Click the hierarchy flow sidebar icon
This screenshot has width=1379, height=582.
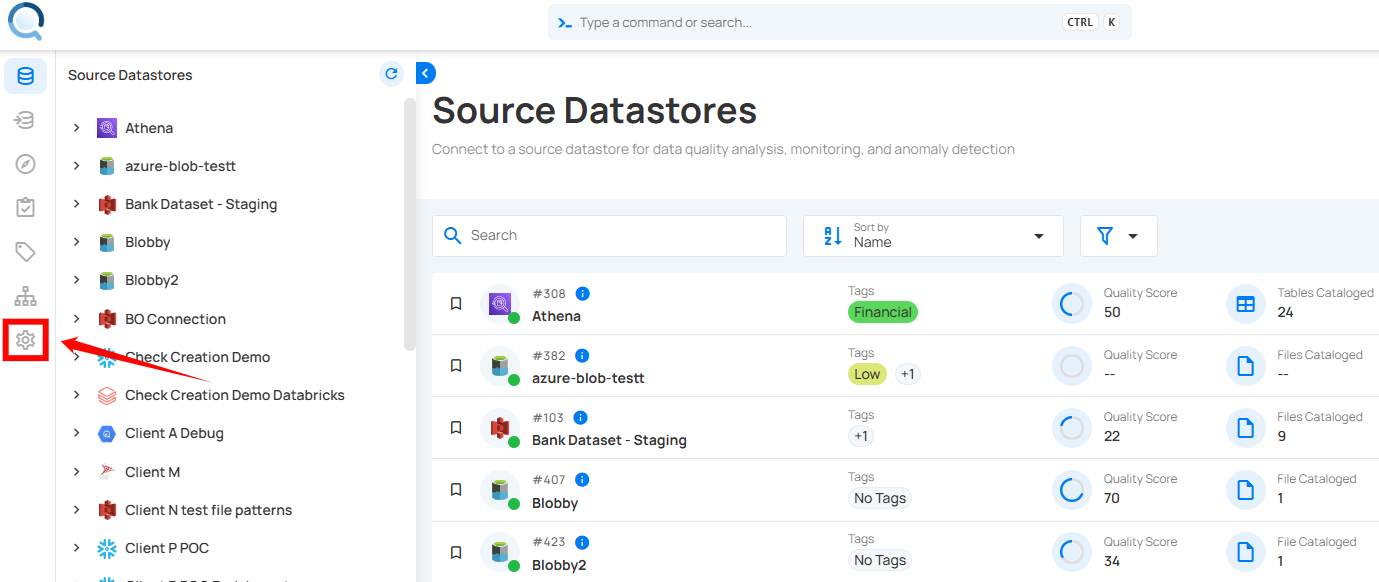tap(26, 296)
